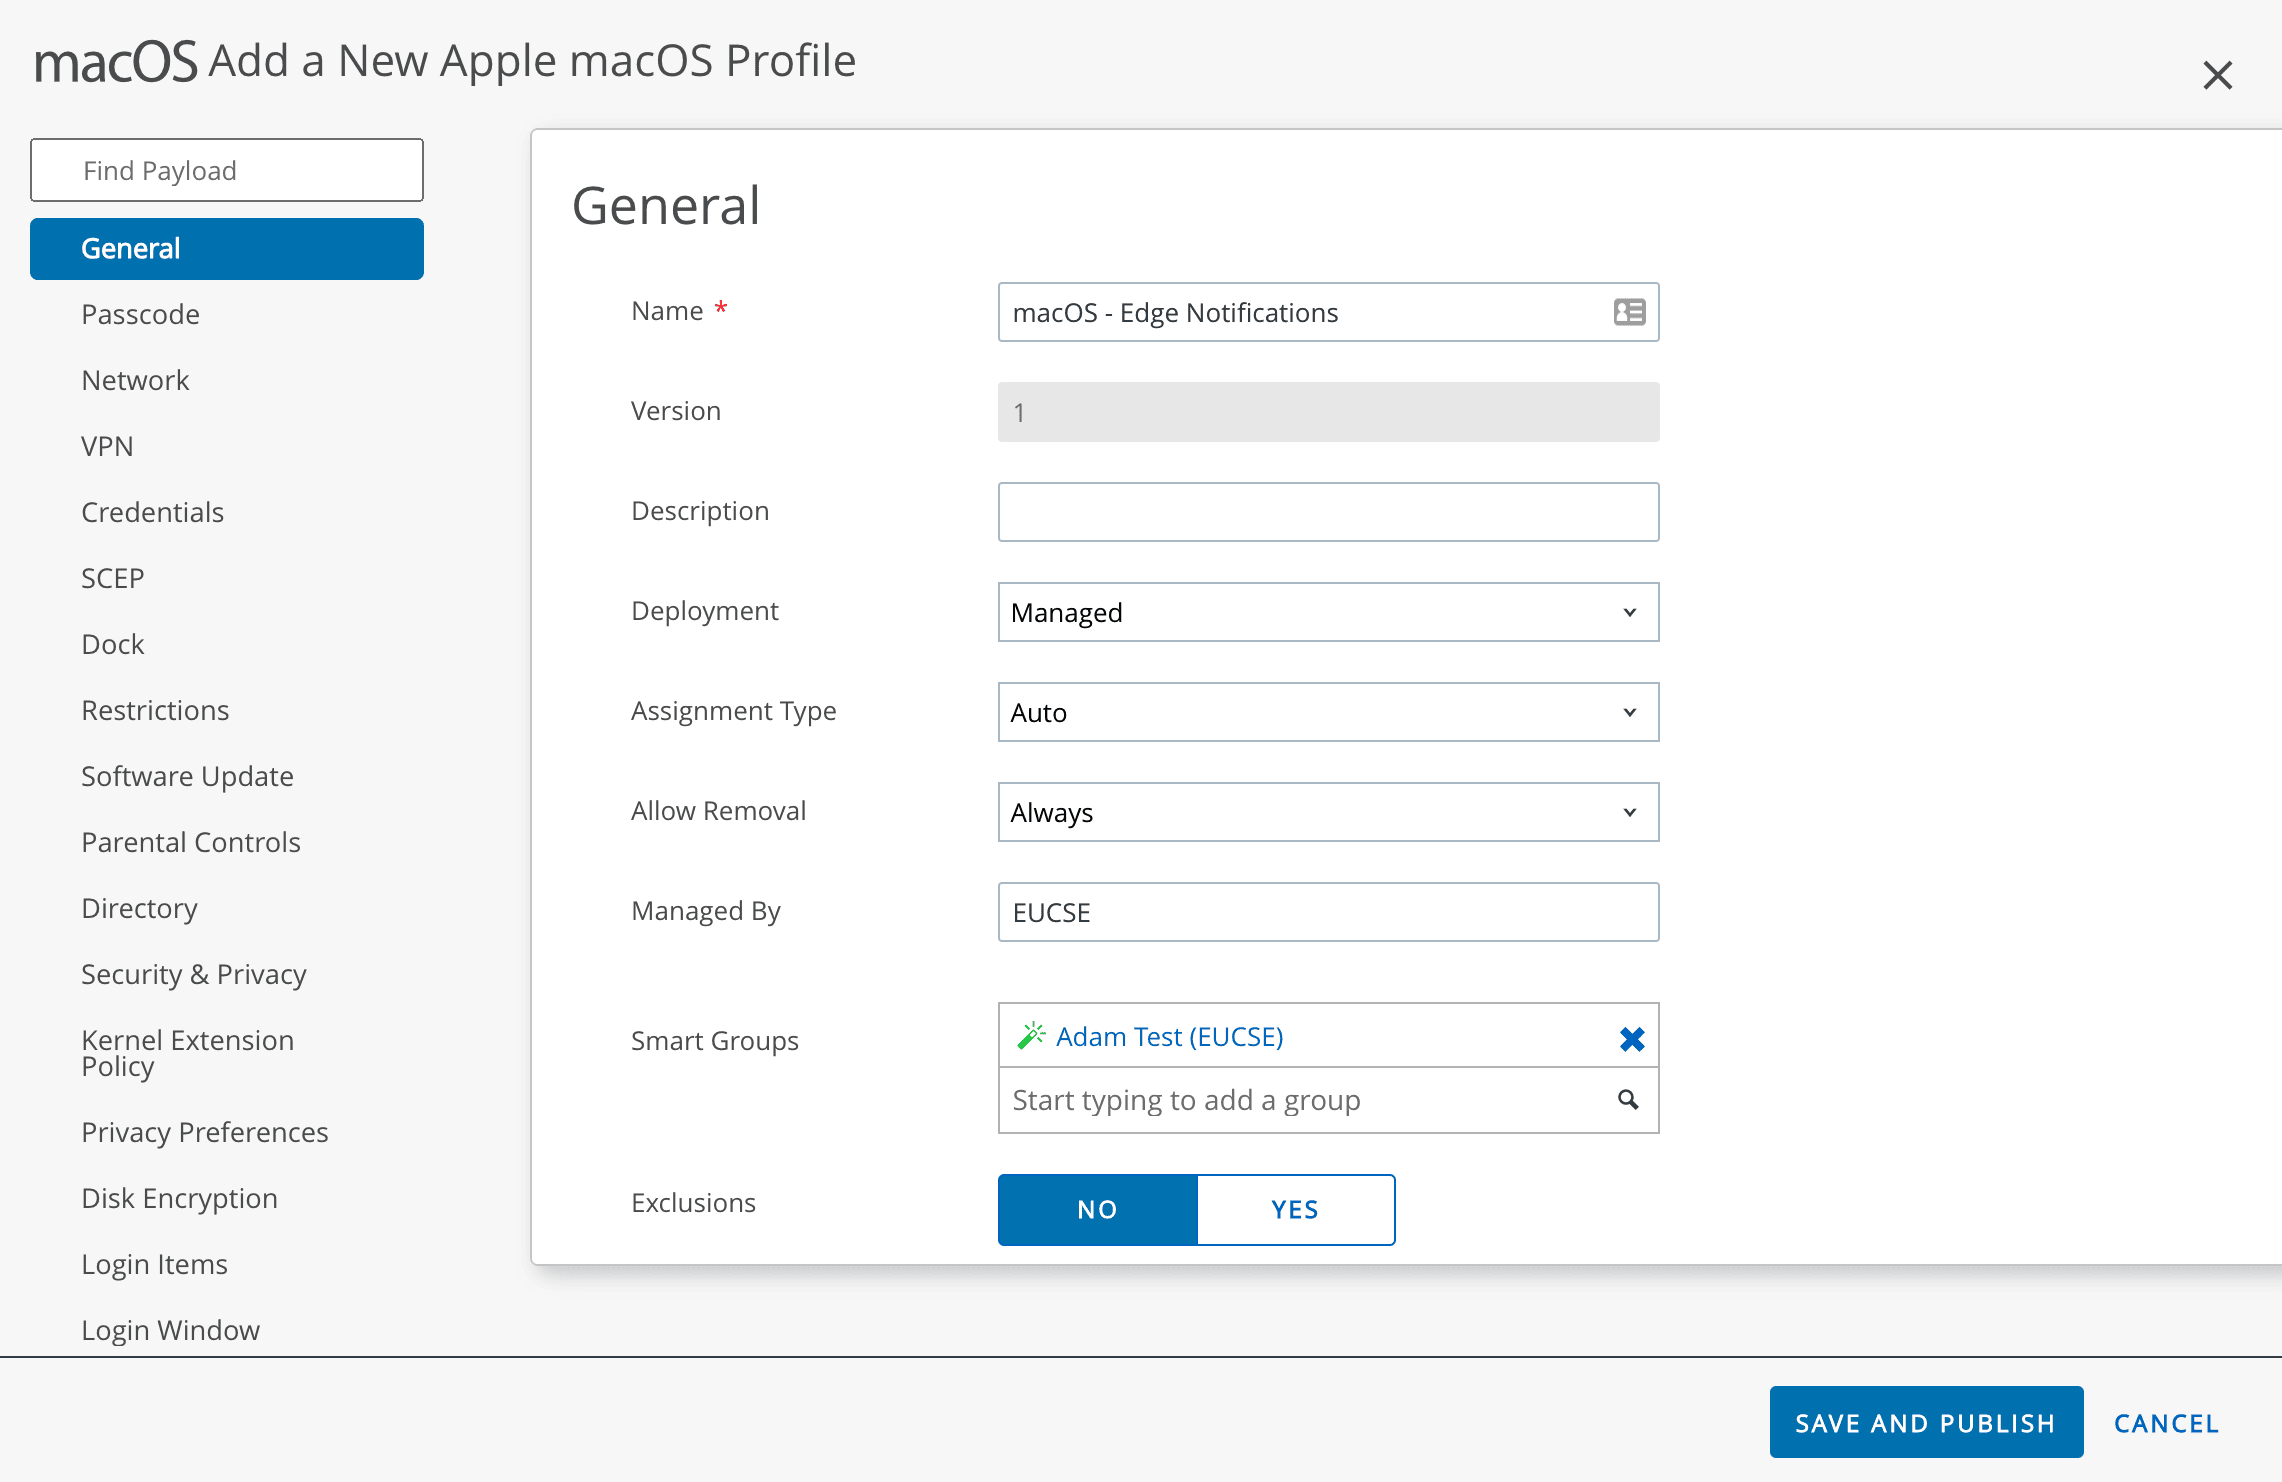Open the Assignment Type dropdown
Image resolution: width=2282 pixels, height=1482 pixels.
click(x=1328, y=712)
